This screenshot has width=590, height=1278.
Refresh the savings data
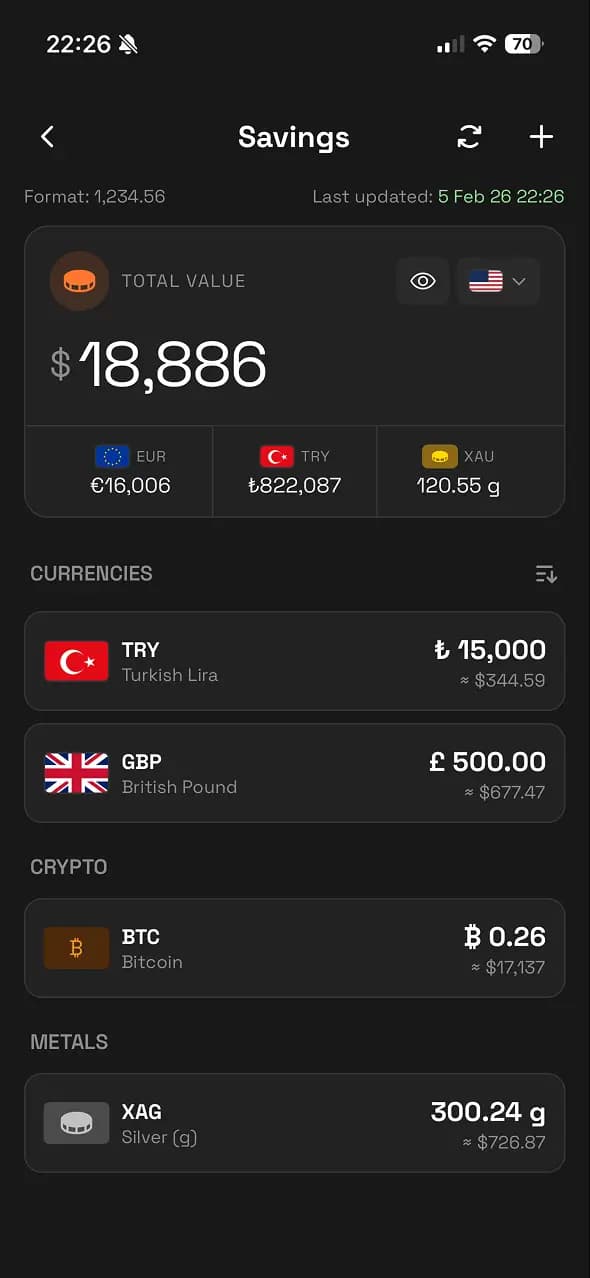tap(469, 137)
